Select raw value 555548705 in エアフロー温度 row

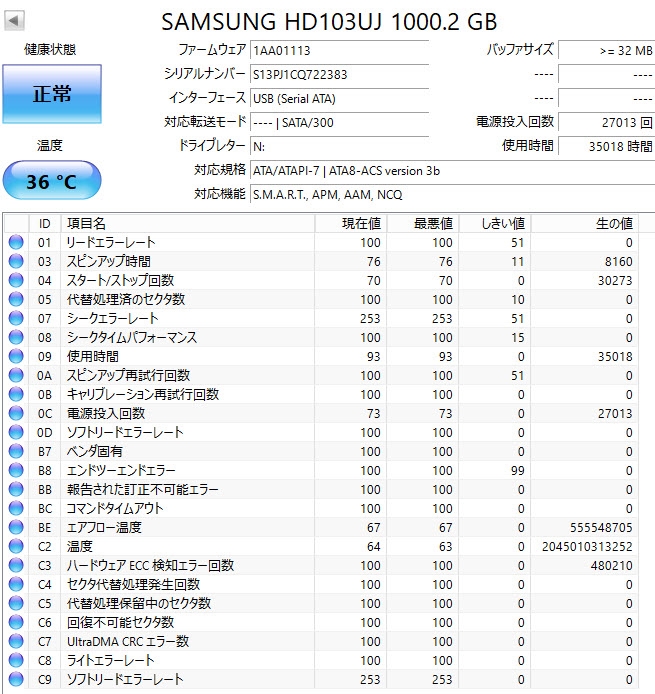point(601,528)
